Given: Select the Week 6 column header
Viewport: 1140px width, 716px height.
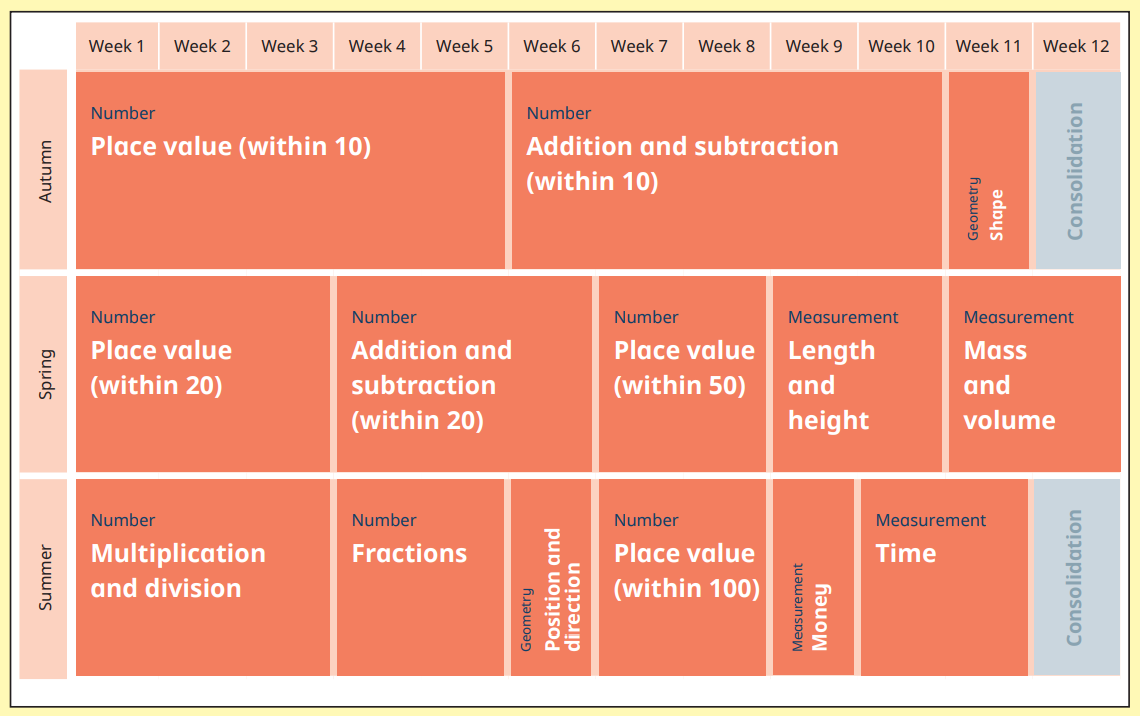Looking at the screenshot, I should click(552, 46).
